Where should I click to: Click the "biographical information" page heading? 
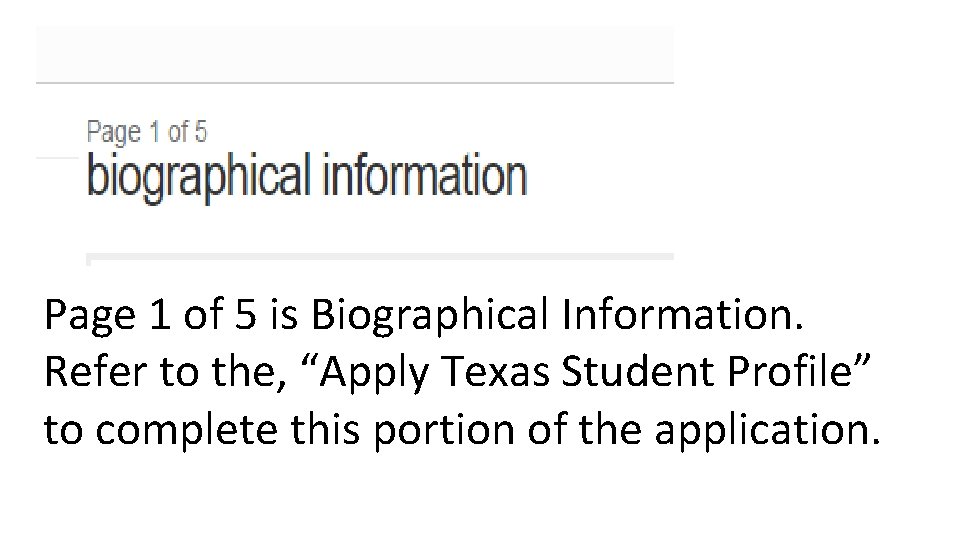click(306, 177)
